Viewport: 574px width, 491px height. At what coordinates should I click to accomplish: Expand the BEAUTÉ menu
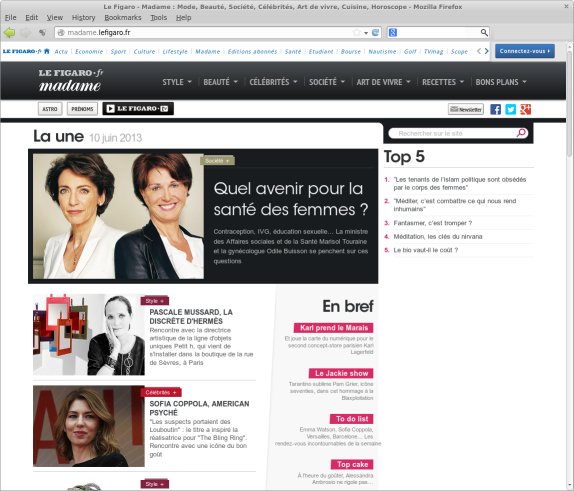(x=220, y=82)
